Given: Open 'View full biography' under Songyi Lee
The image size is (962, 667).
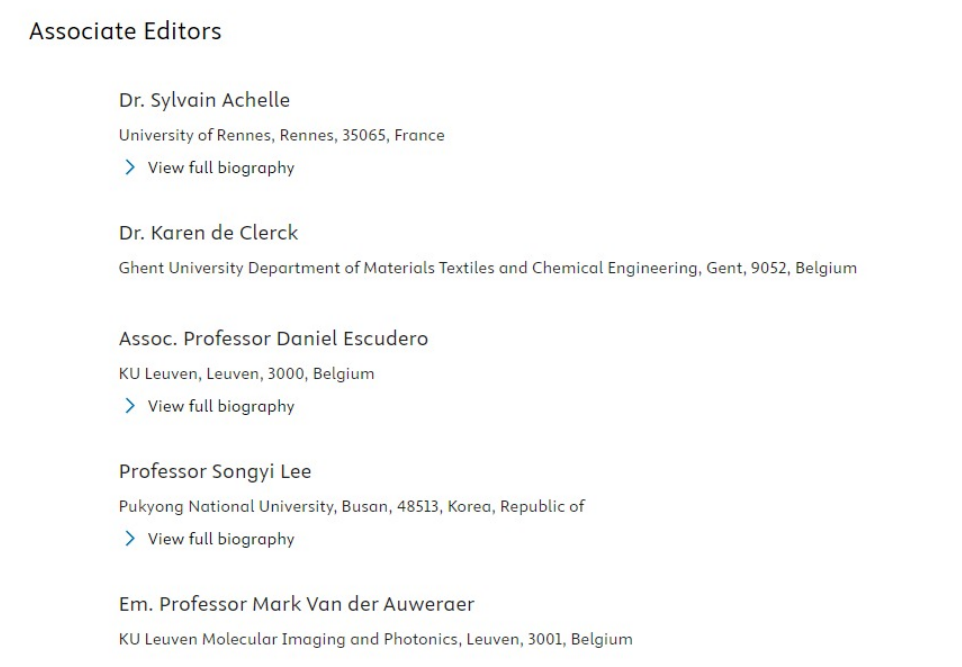Looking at the screenshot, I should click(221, 539).
